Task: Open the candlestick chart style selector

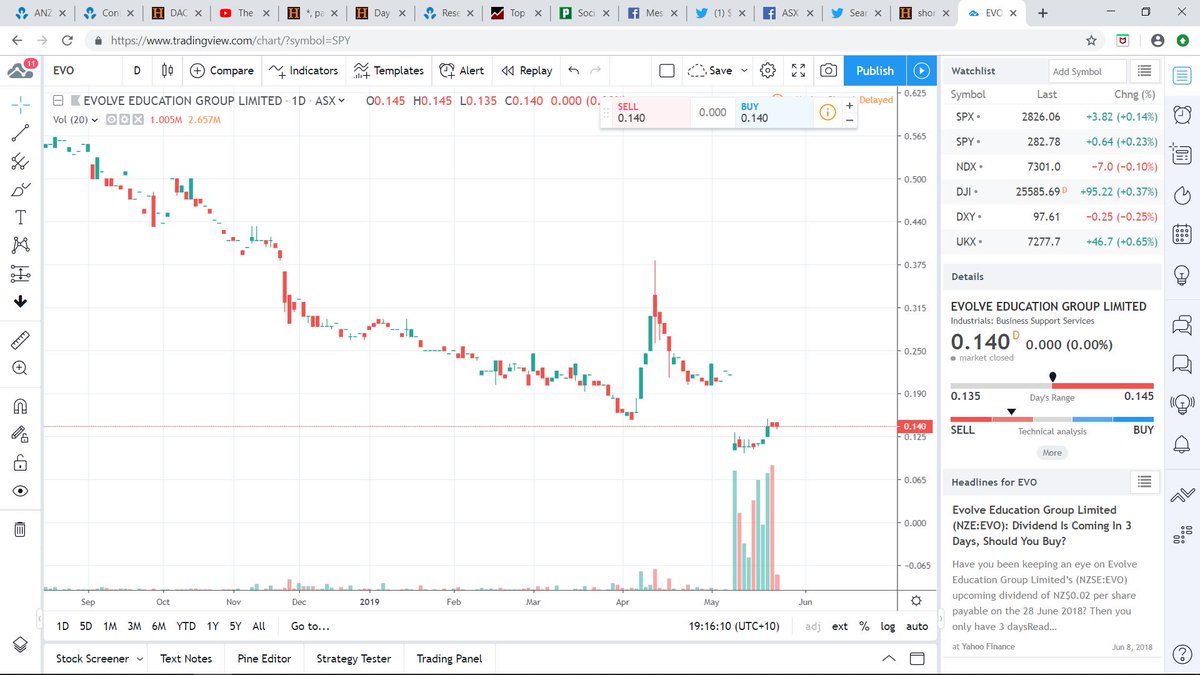Action: click(168, 71)
